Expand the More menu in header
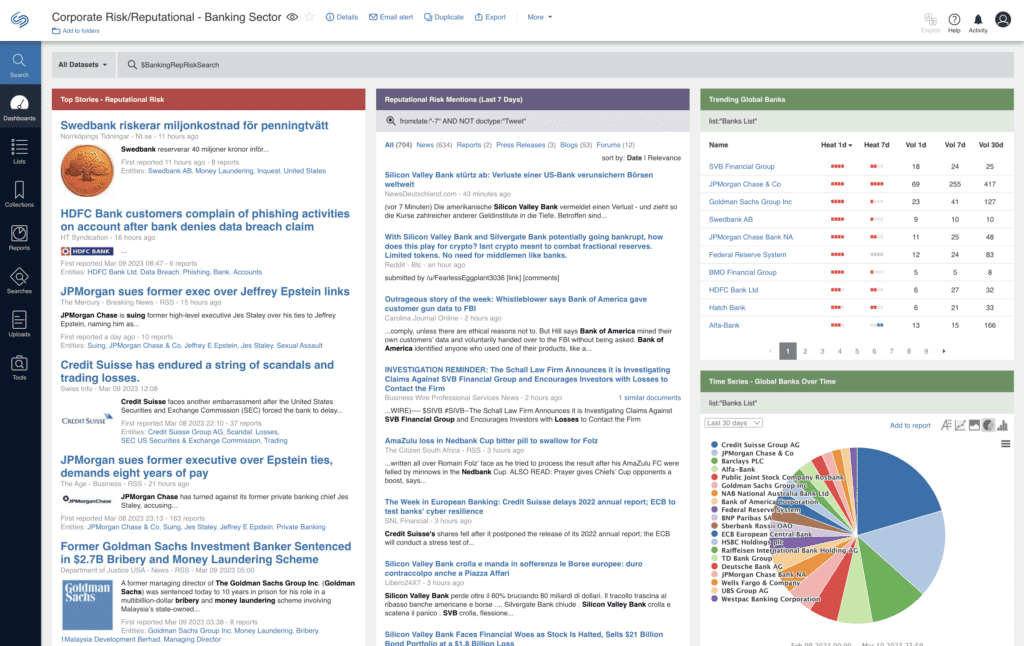This screenshot has height=646, width=1024. pos(539,17)
